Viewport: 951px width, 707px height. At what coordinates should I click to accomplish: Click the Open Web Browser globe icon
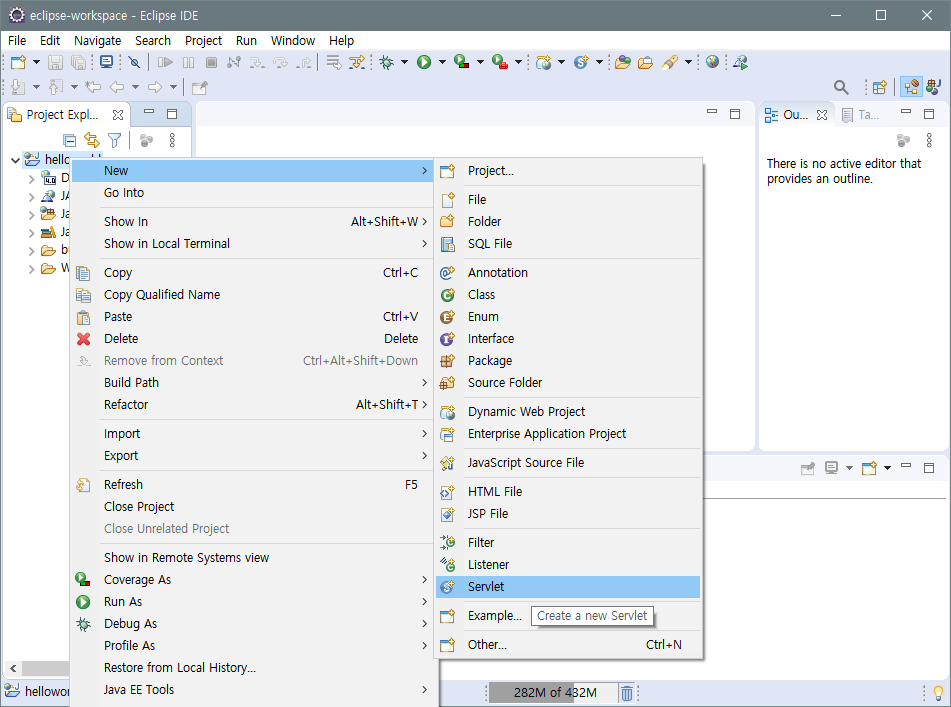(713, 62)
